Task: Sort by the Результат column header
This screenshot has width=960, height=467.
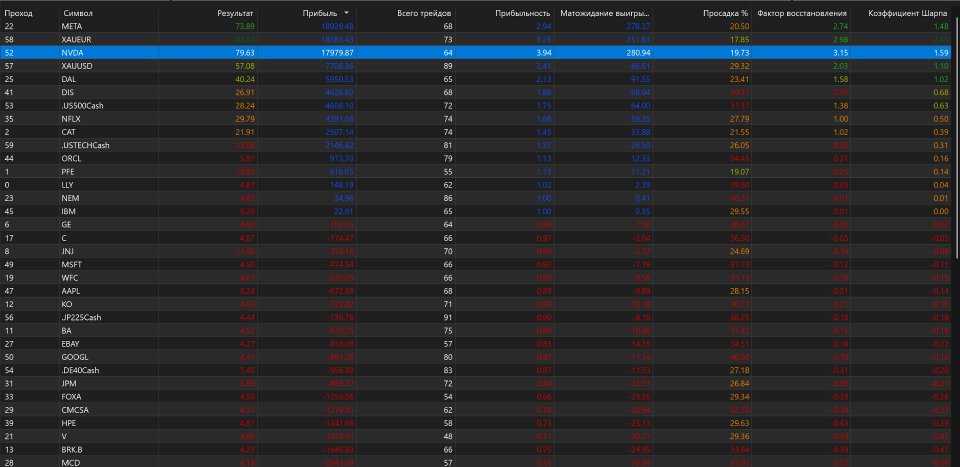Action: pos(236,13)
